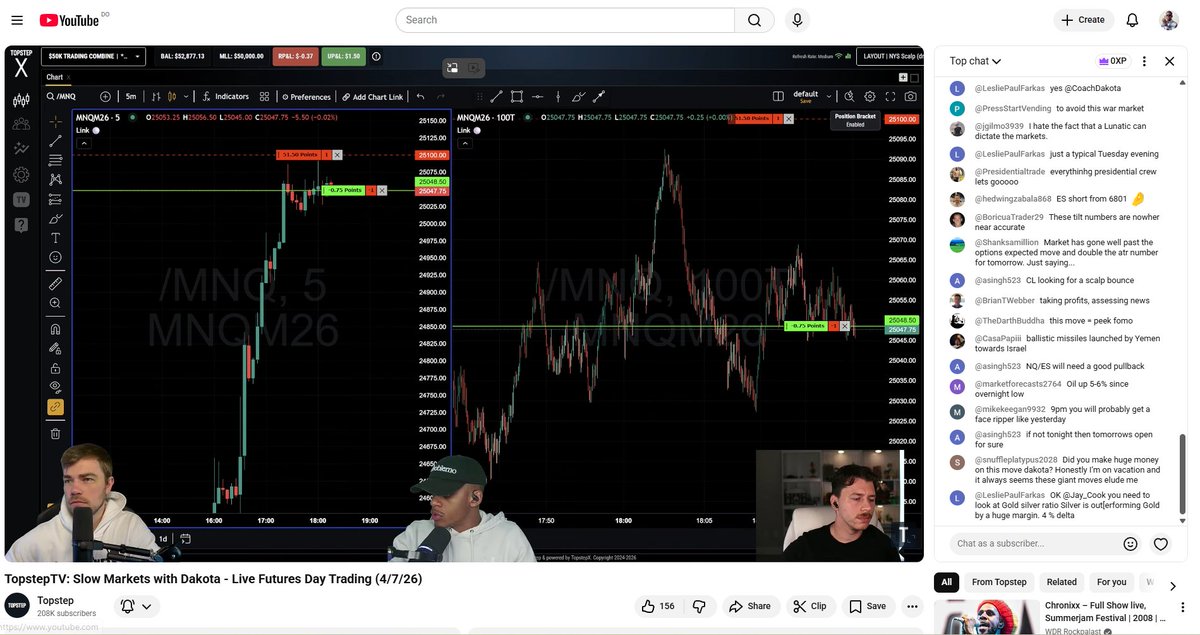Select the Related chip

[1062, 582]
